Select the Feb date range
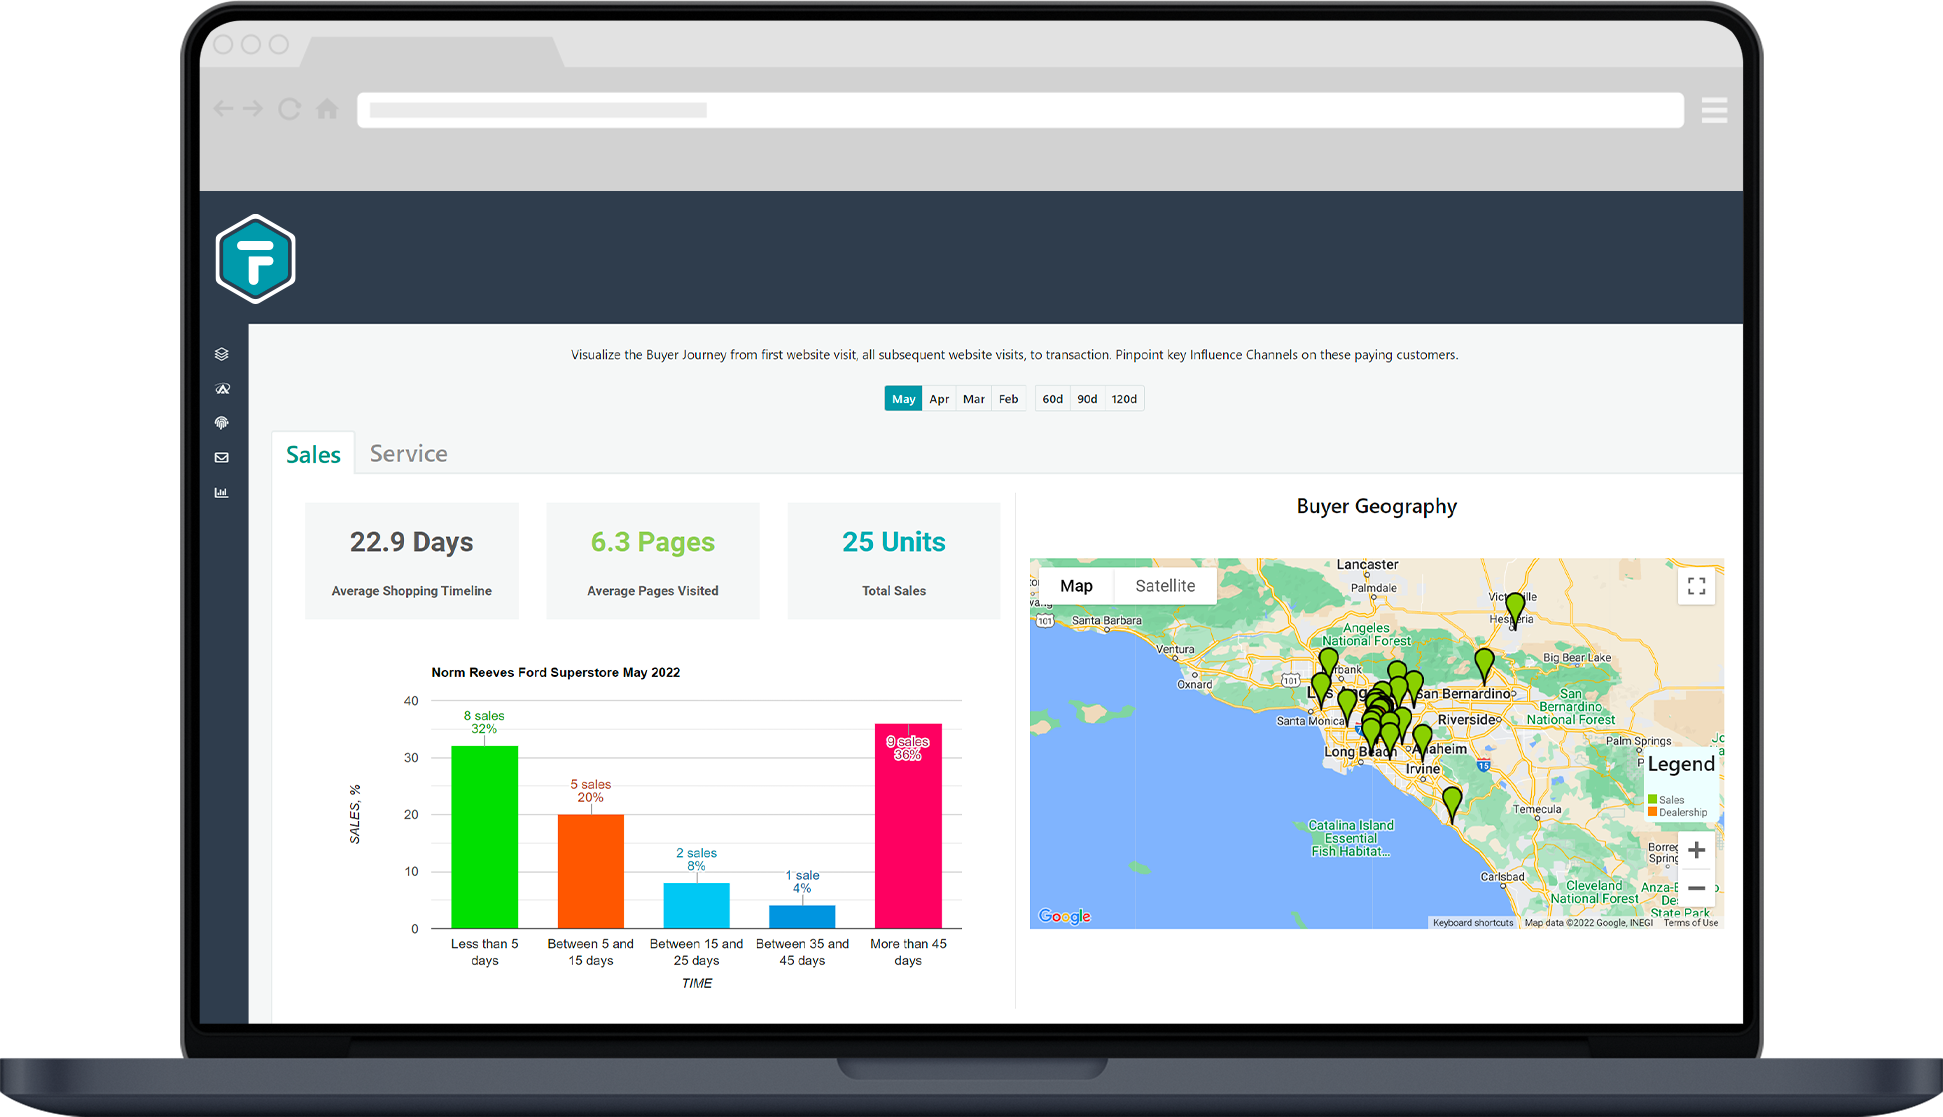The width and height of the screenshot is (1943, 1117). [x=1009, y=399]
